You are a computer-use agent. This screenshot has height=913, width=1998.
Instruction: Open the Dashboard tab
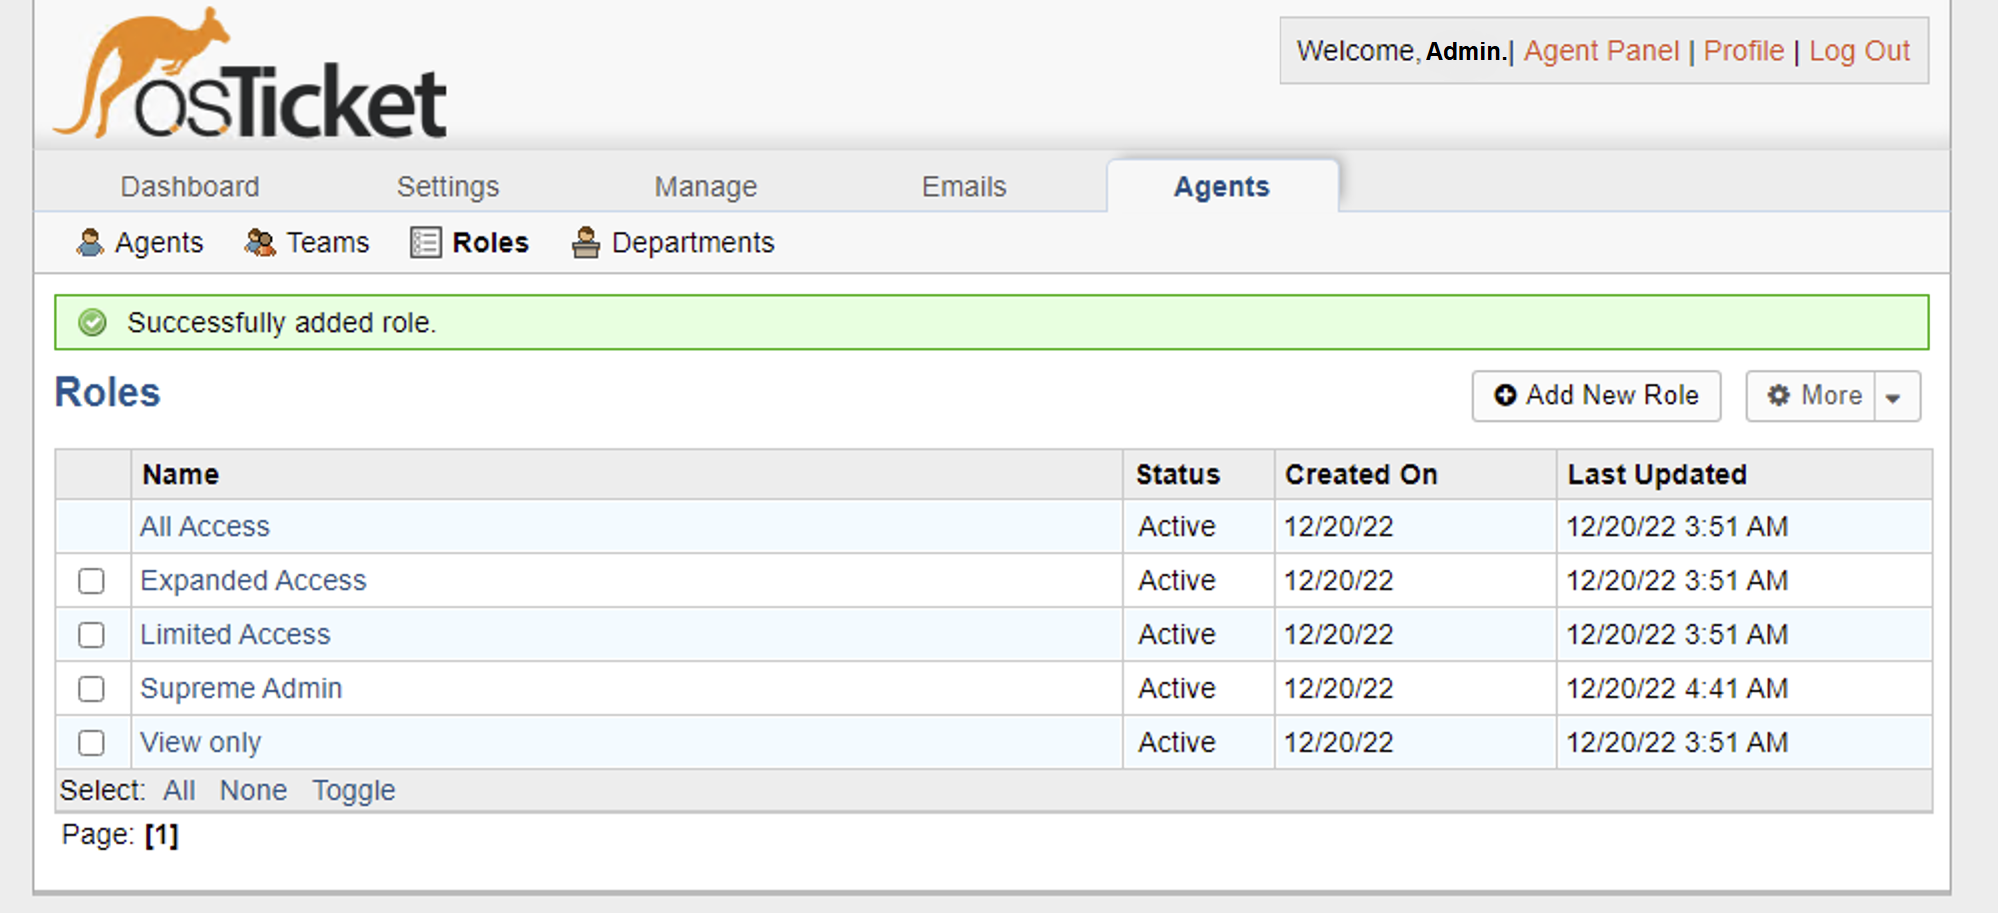click(x=190, y=186)
